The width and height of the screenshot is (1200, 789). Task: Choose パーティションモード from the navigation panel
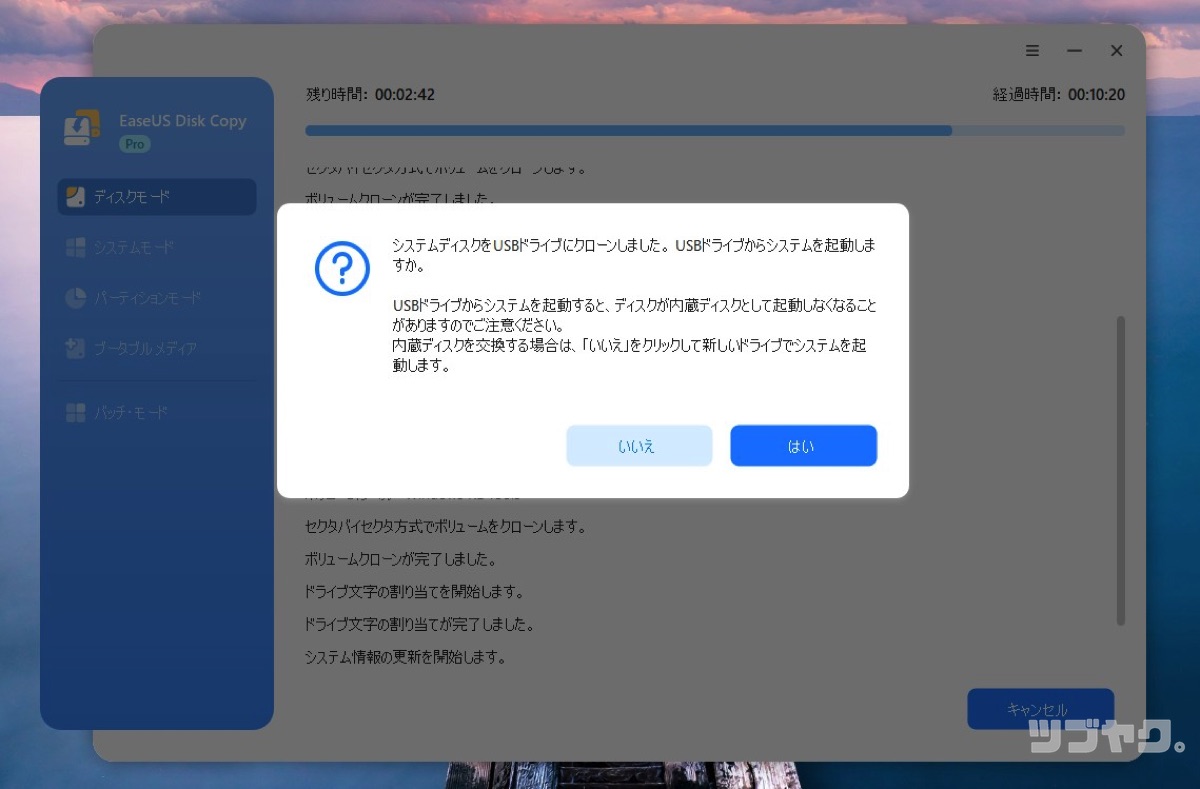click(148, 298)
